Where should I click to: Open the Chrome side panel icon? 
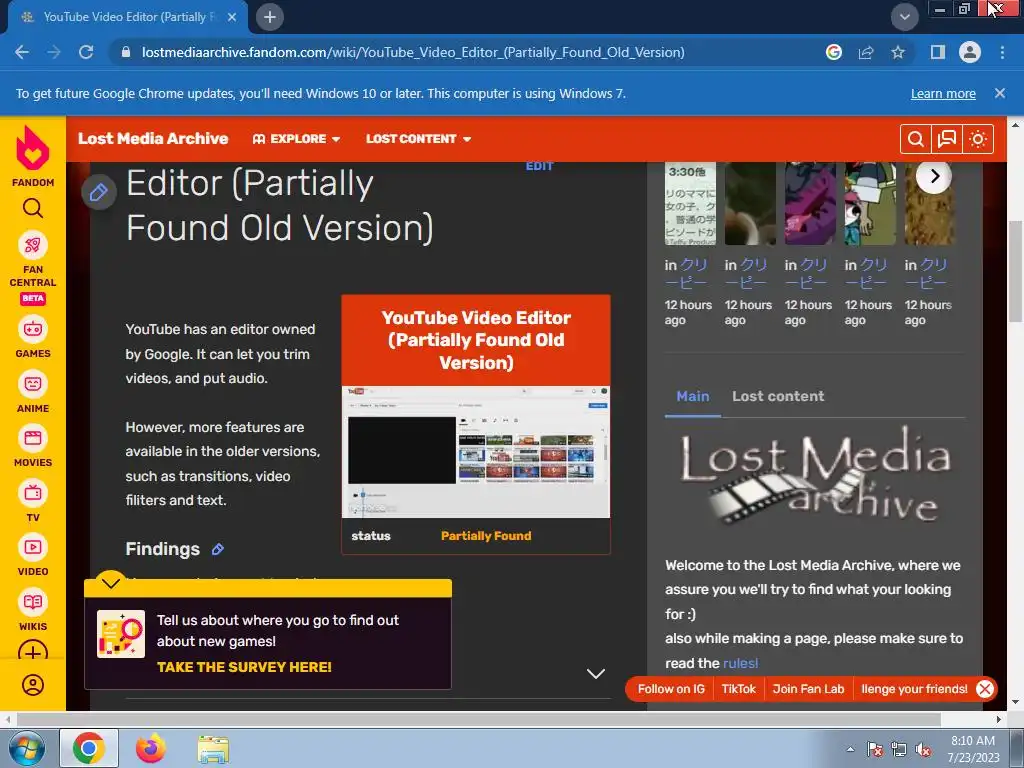coord(938,52)
